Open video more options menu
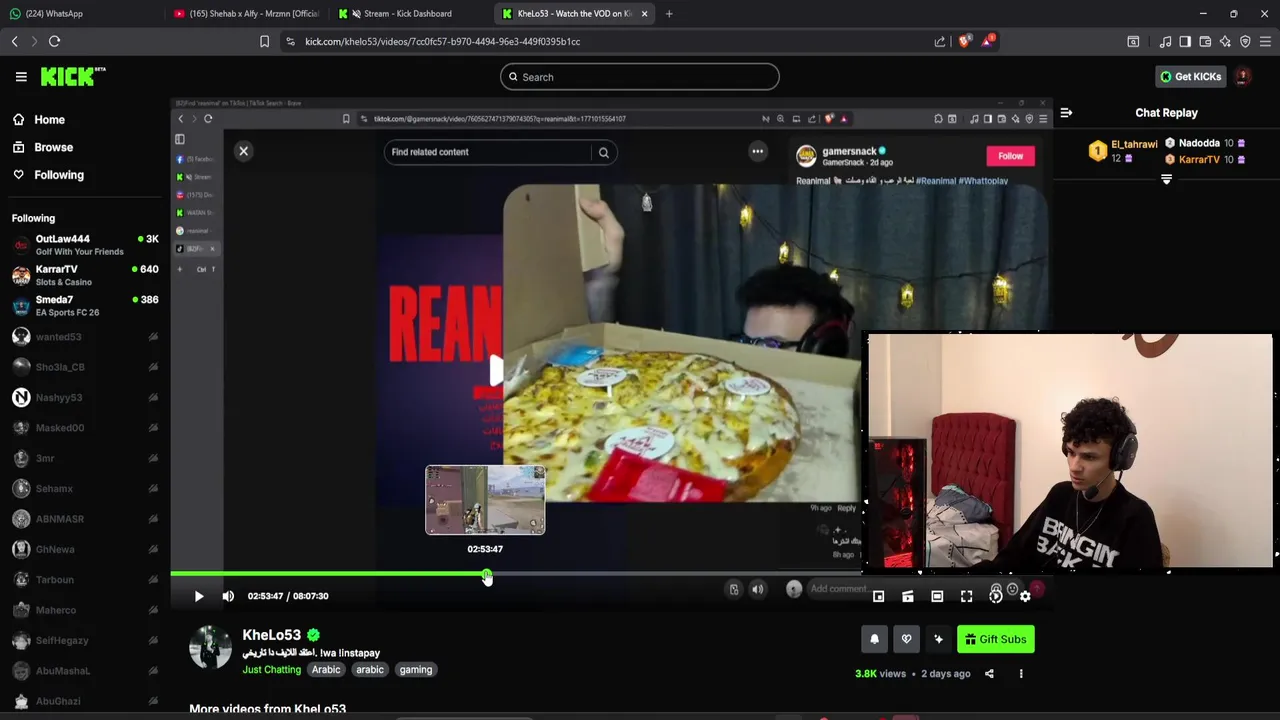Viewport: 1280px width, 720px height. [1021, 673]
